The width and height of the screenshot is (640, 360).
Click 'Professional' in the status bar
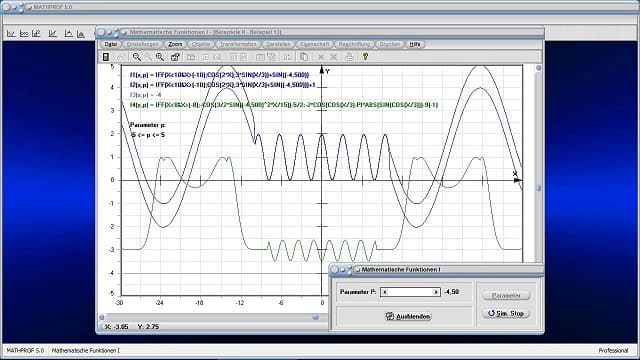pos(613,351)
